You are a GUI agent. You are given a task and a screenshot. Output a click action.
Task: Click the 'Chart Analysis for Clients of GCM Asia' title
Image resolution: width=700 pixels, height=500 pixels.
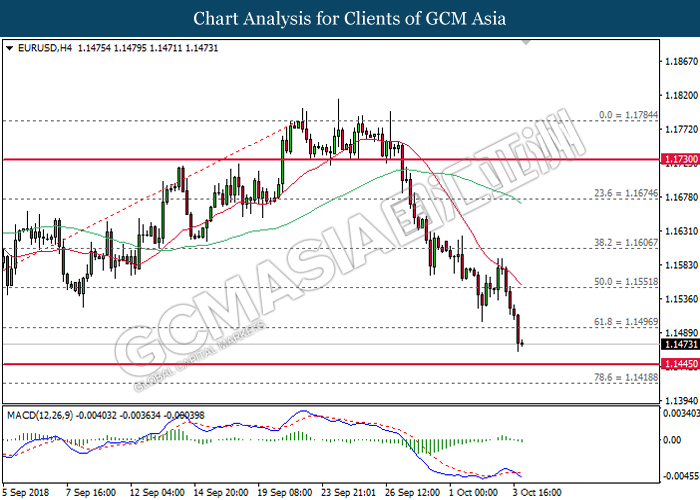[x=350, y=19]
